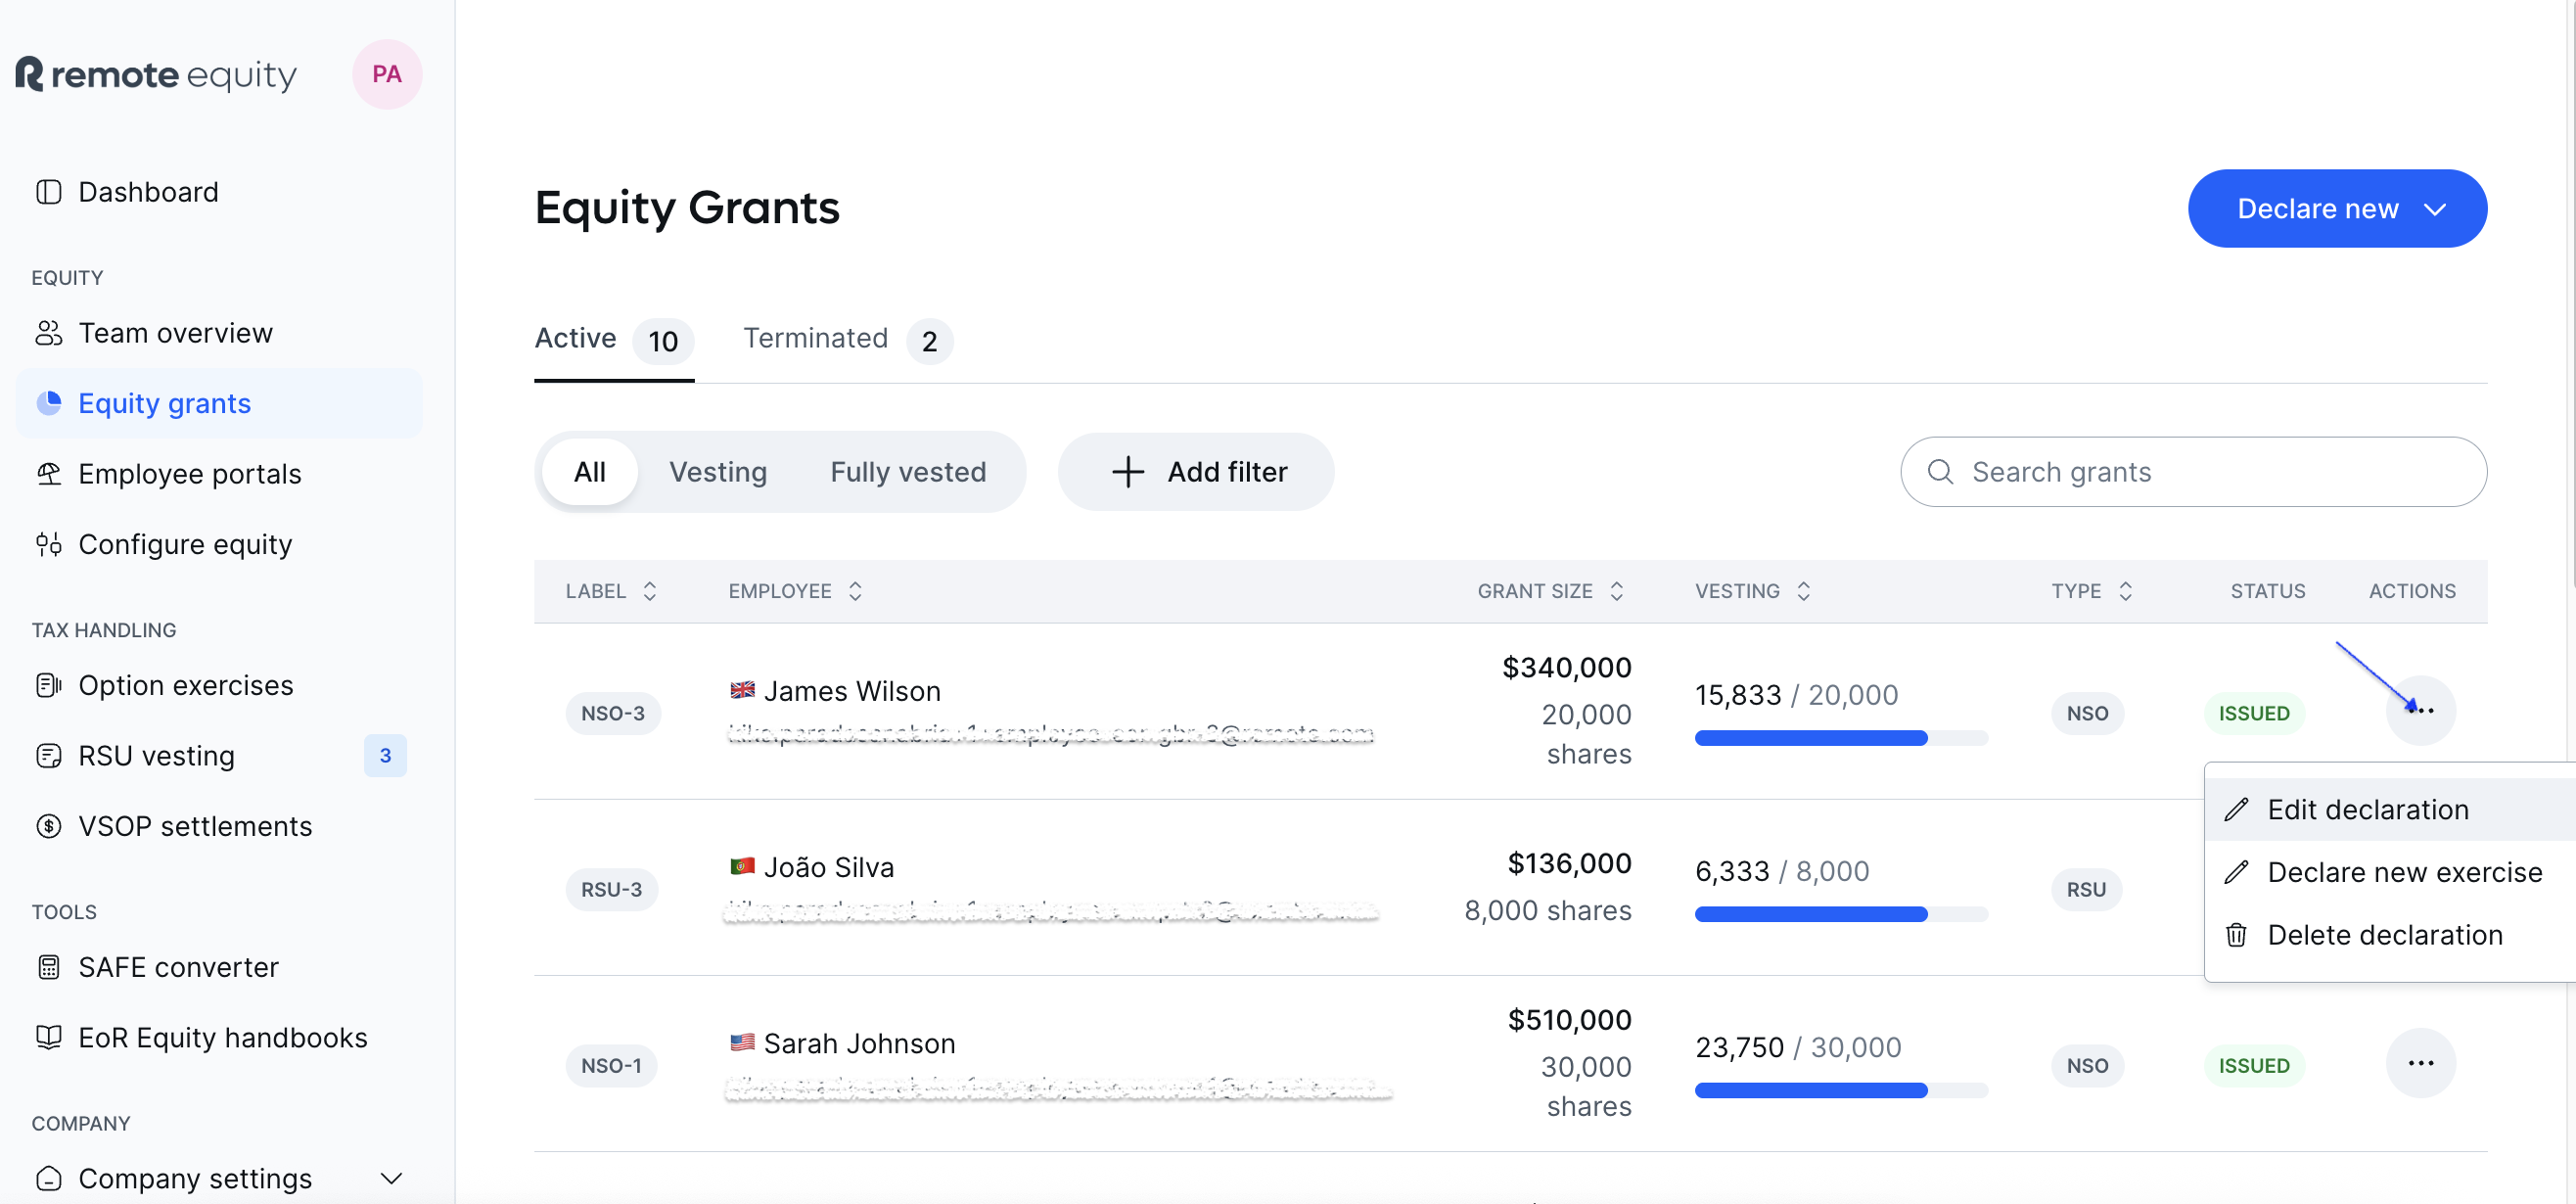The width and height of the screenshot is (2576, 1204).
Task: Click the Remote equity logo
Action: pos(156,74)
